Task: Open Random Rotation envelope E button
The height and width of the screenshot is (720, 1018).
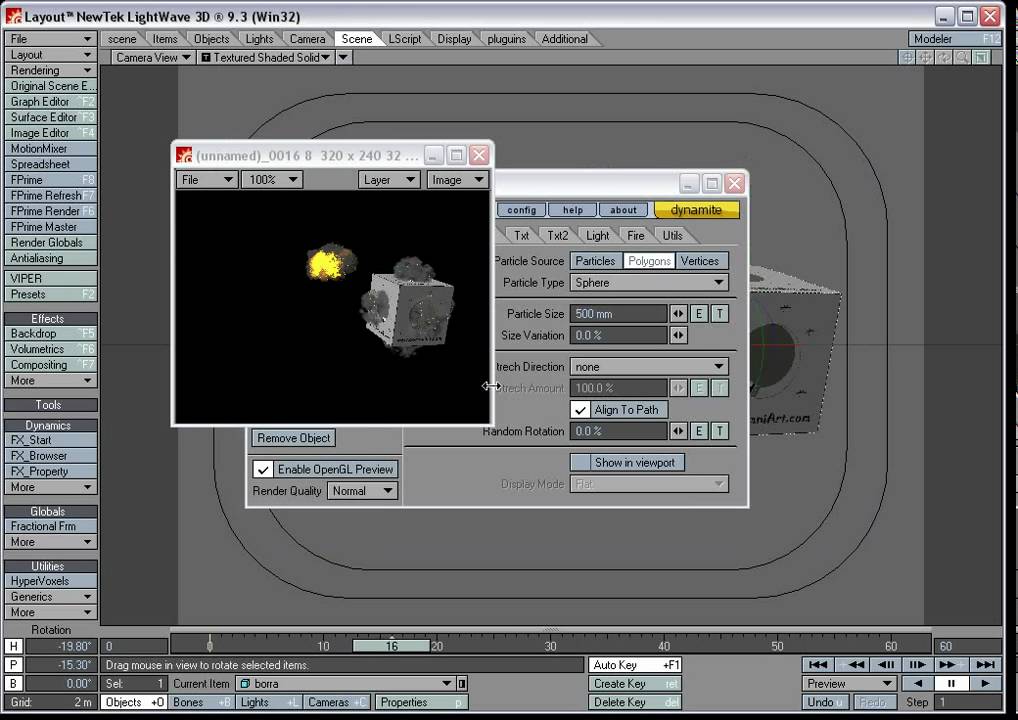Action: tap(699, 431)
